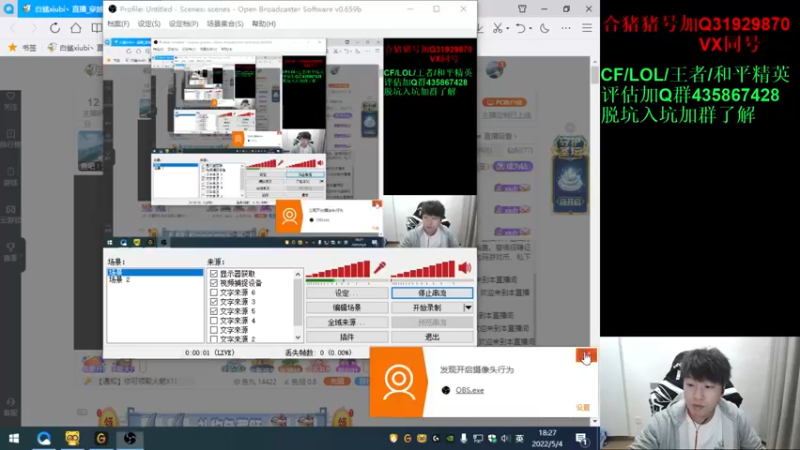Click the 插件 button
The height and width of the screenshot is (450, 800).
[347, 337]
